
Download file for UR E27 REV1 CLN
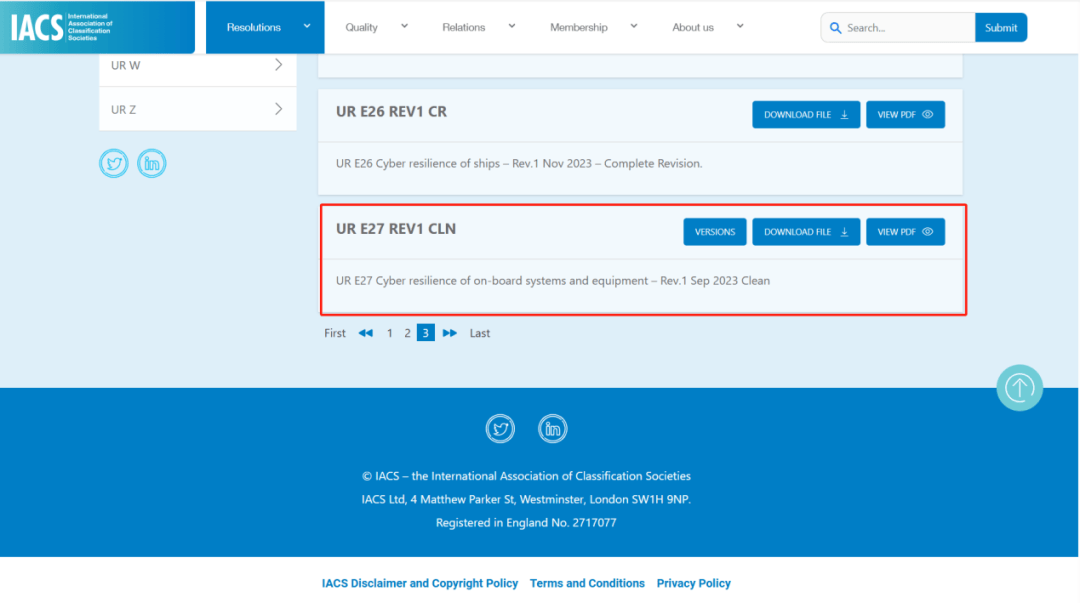pyautogui.click(x=805, y=232)
